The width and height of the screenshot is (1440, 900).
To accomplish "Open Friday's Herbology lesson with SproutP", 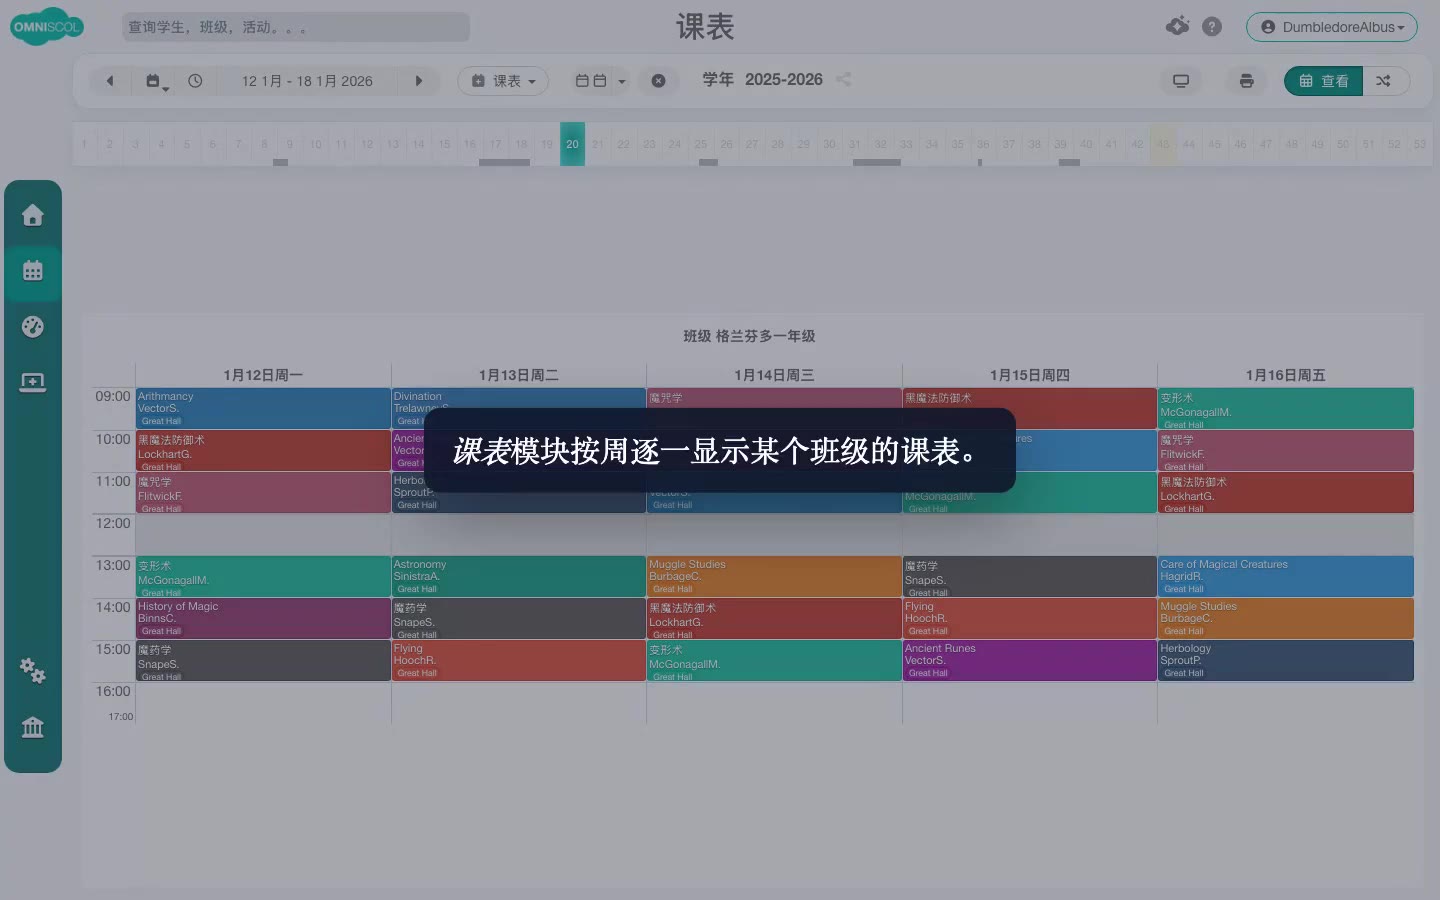I will tap(1286, 661).
